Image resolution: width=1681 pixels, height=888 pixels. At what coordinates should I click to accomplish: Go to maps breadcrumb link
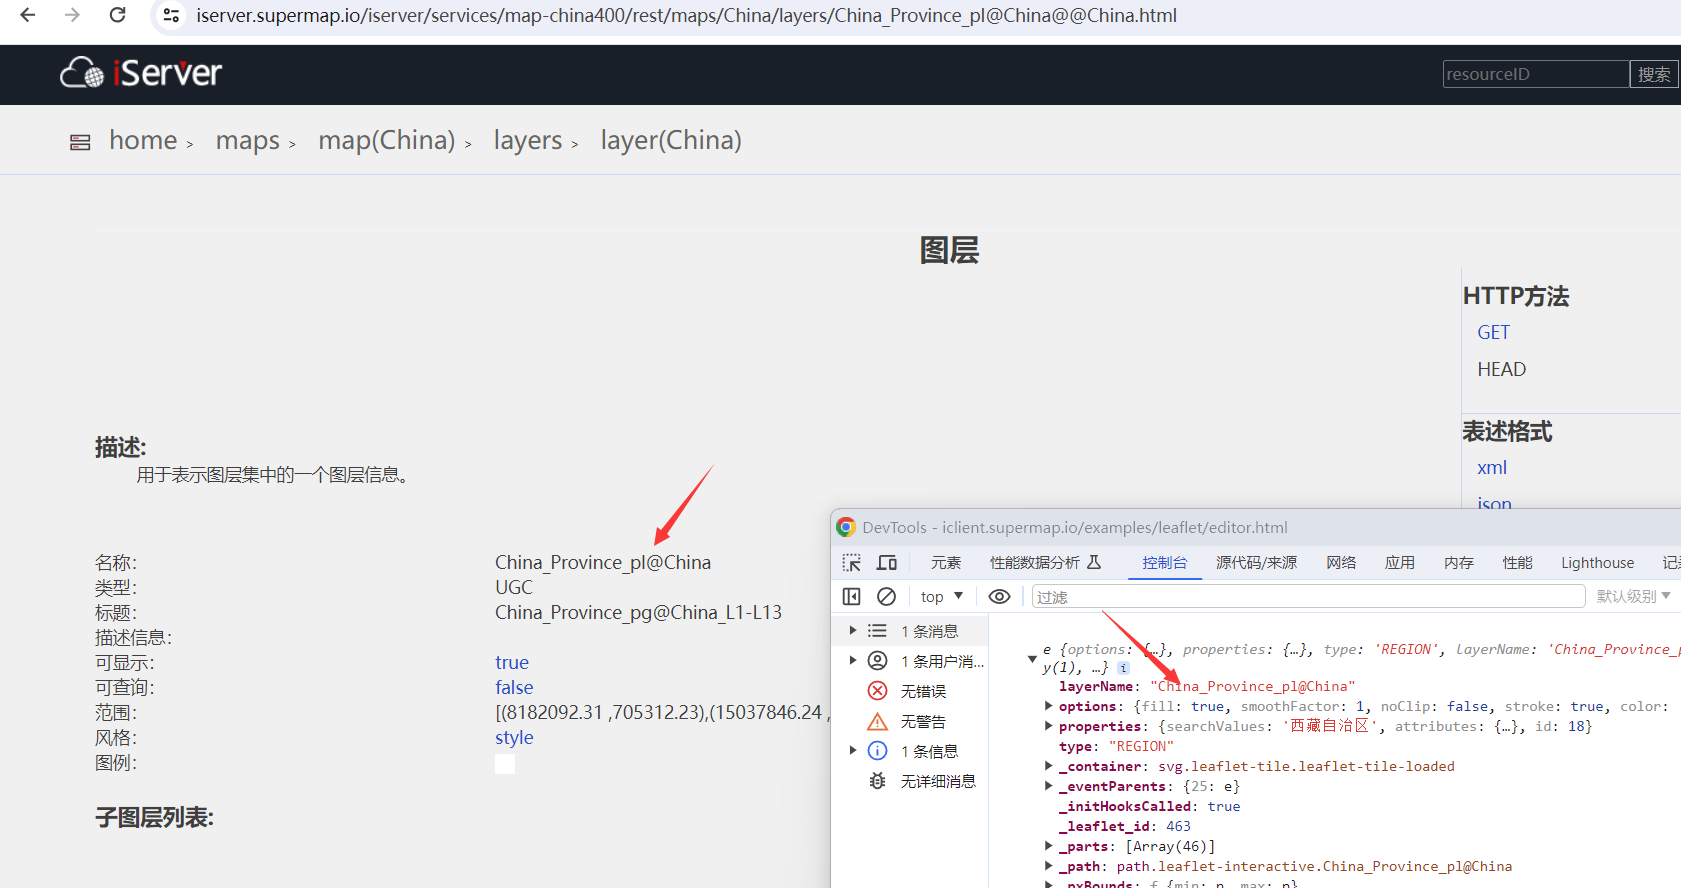(x=248, y=140)
